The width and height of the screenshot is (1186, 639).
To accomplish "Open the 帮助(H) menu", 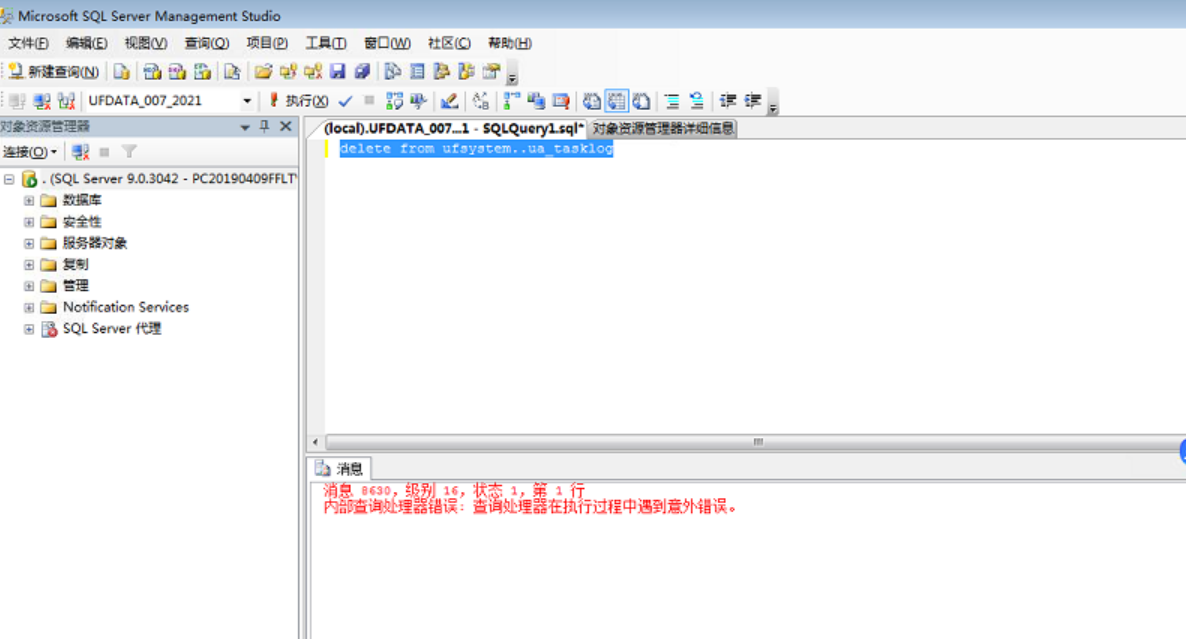I will tap(510, 43).
